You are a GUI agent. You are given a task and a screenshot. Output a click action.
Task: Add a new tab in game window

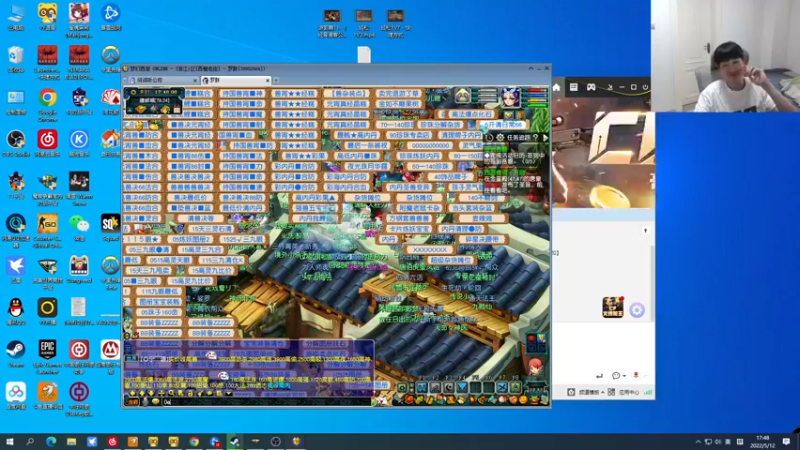click(276, 80)
